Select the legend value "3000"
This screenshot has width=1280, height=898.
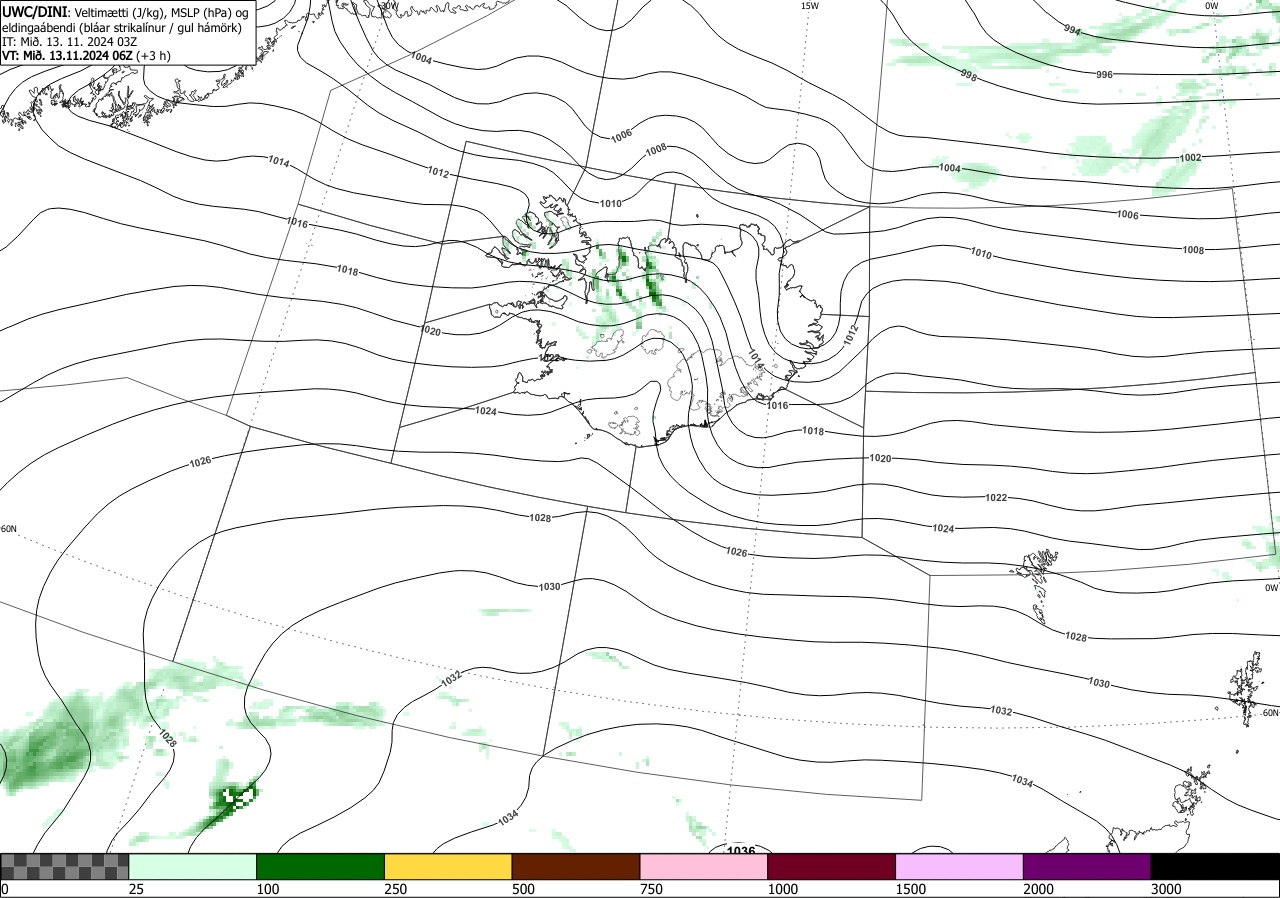[1166, 889]
